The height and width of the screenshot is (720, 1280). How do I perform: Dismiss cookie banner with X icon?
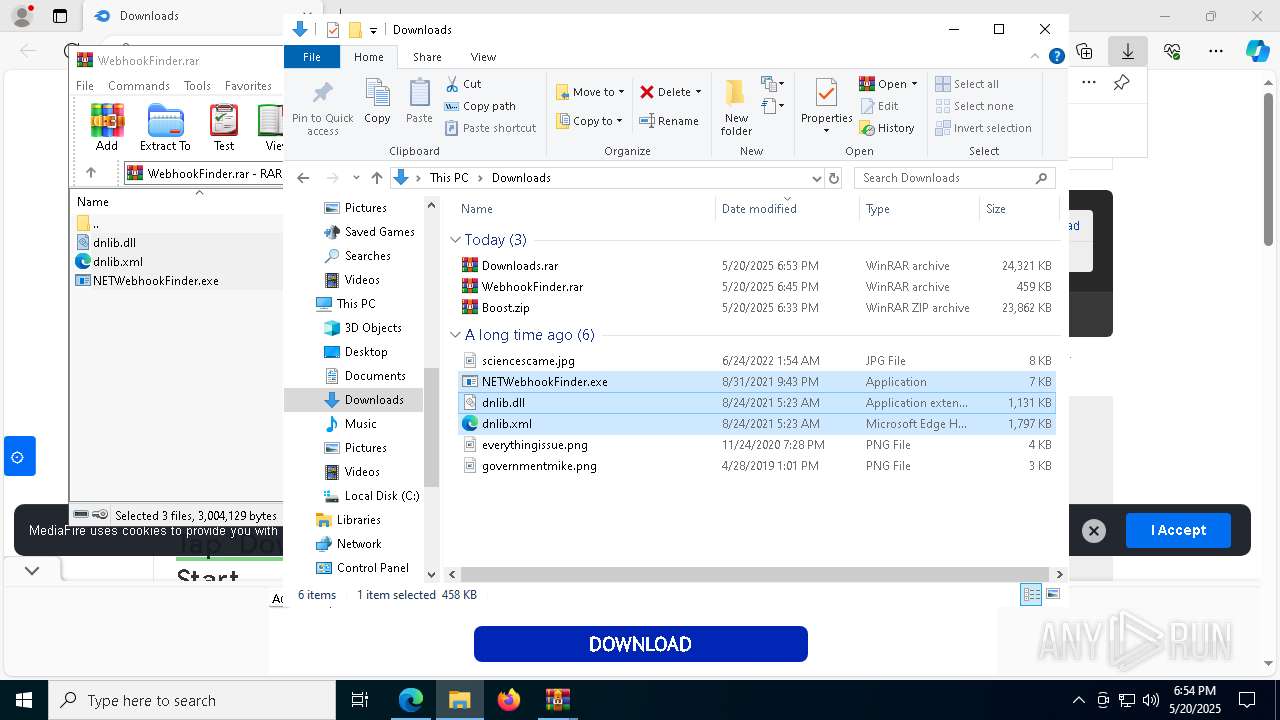click(x=1094, y=531)
